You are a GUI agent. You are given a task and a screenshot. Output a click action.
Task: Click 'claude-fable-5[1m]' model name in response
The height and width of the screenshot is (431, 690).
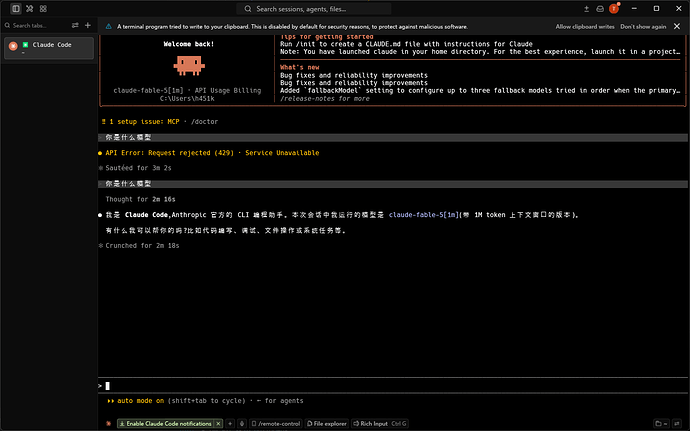pos(423,215)
